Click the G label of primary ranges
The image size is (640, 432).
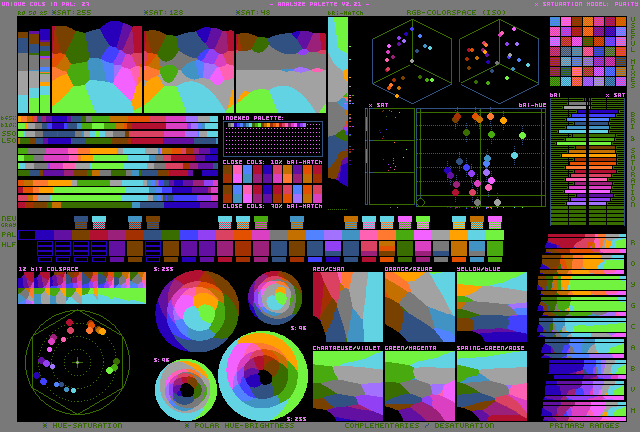coord(633,305)
